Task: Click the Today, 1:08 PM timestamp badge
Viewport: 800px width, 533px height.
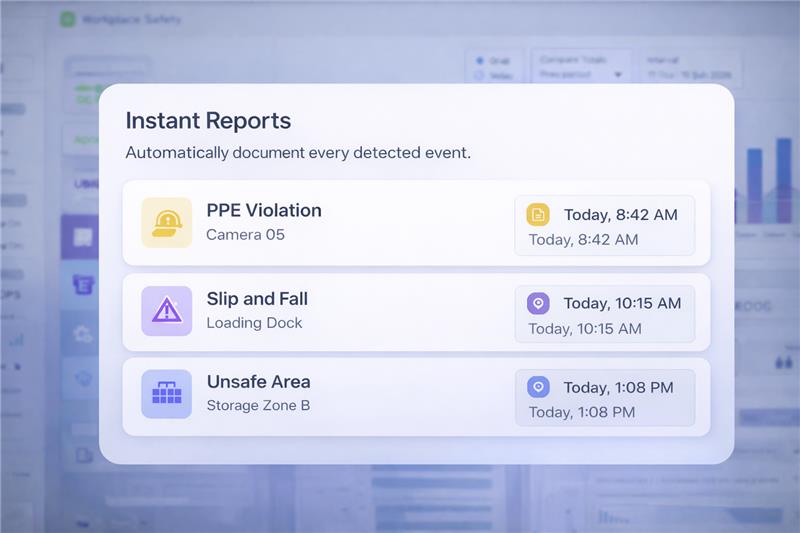Action: tap(604, 399)
